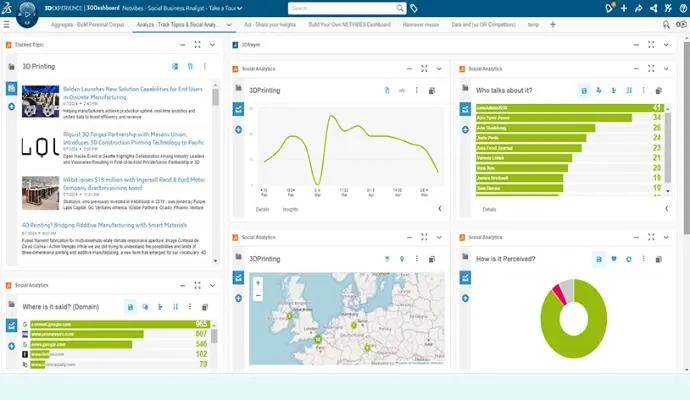Click the share arrow in the top bar
The height and width of the screenshot is (400, 690).
click(x=639, y=8)
